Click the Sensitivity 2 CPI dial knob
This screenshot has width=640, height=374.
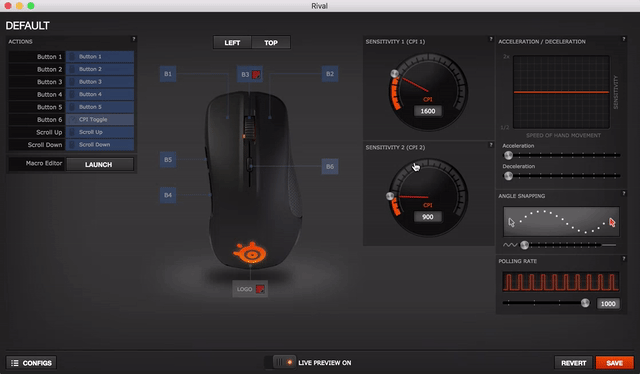point(390,196)
